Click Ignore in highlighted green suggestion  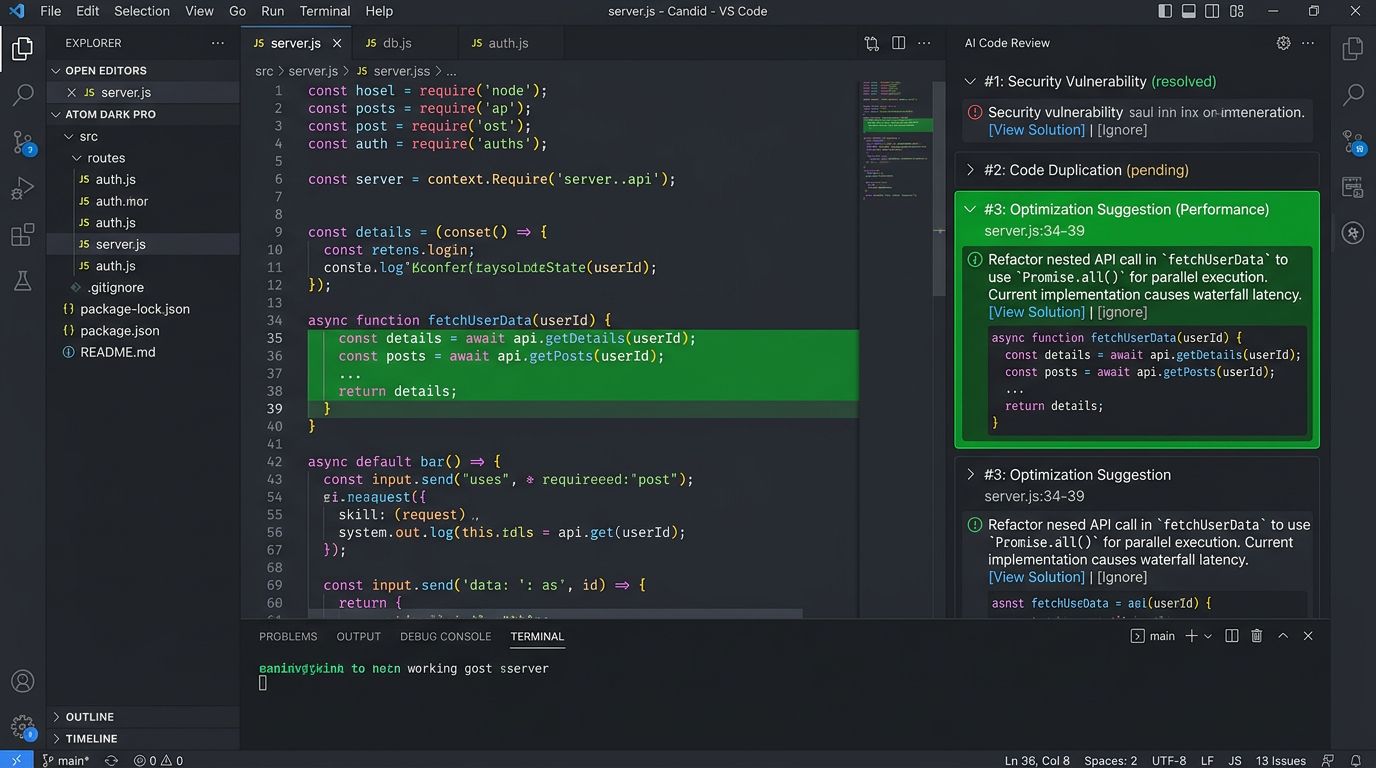click(x=1122, y=312)
